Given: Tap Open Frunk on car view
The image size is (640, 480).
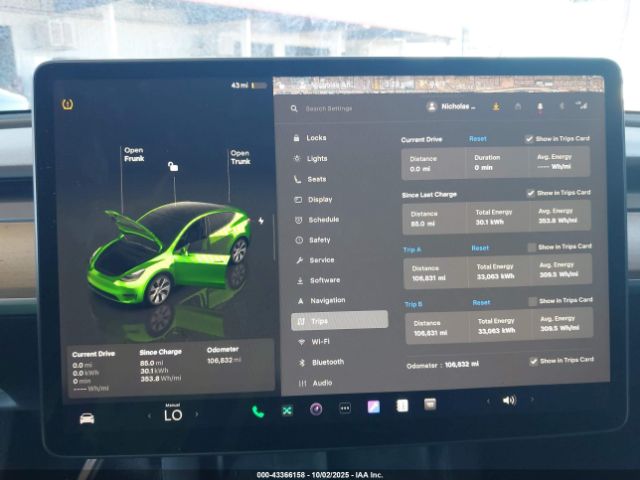Looking at the screenshot, I should point(134,154).
